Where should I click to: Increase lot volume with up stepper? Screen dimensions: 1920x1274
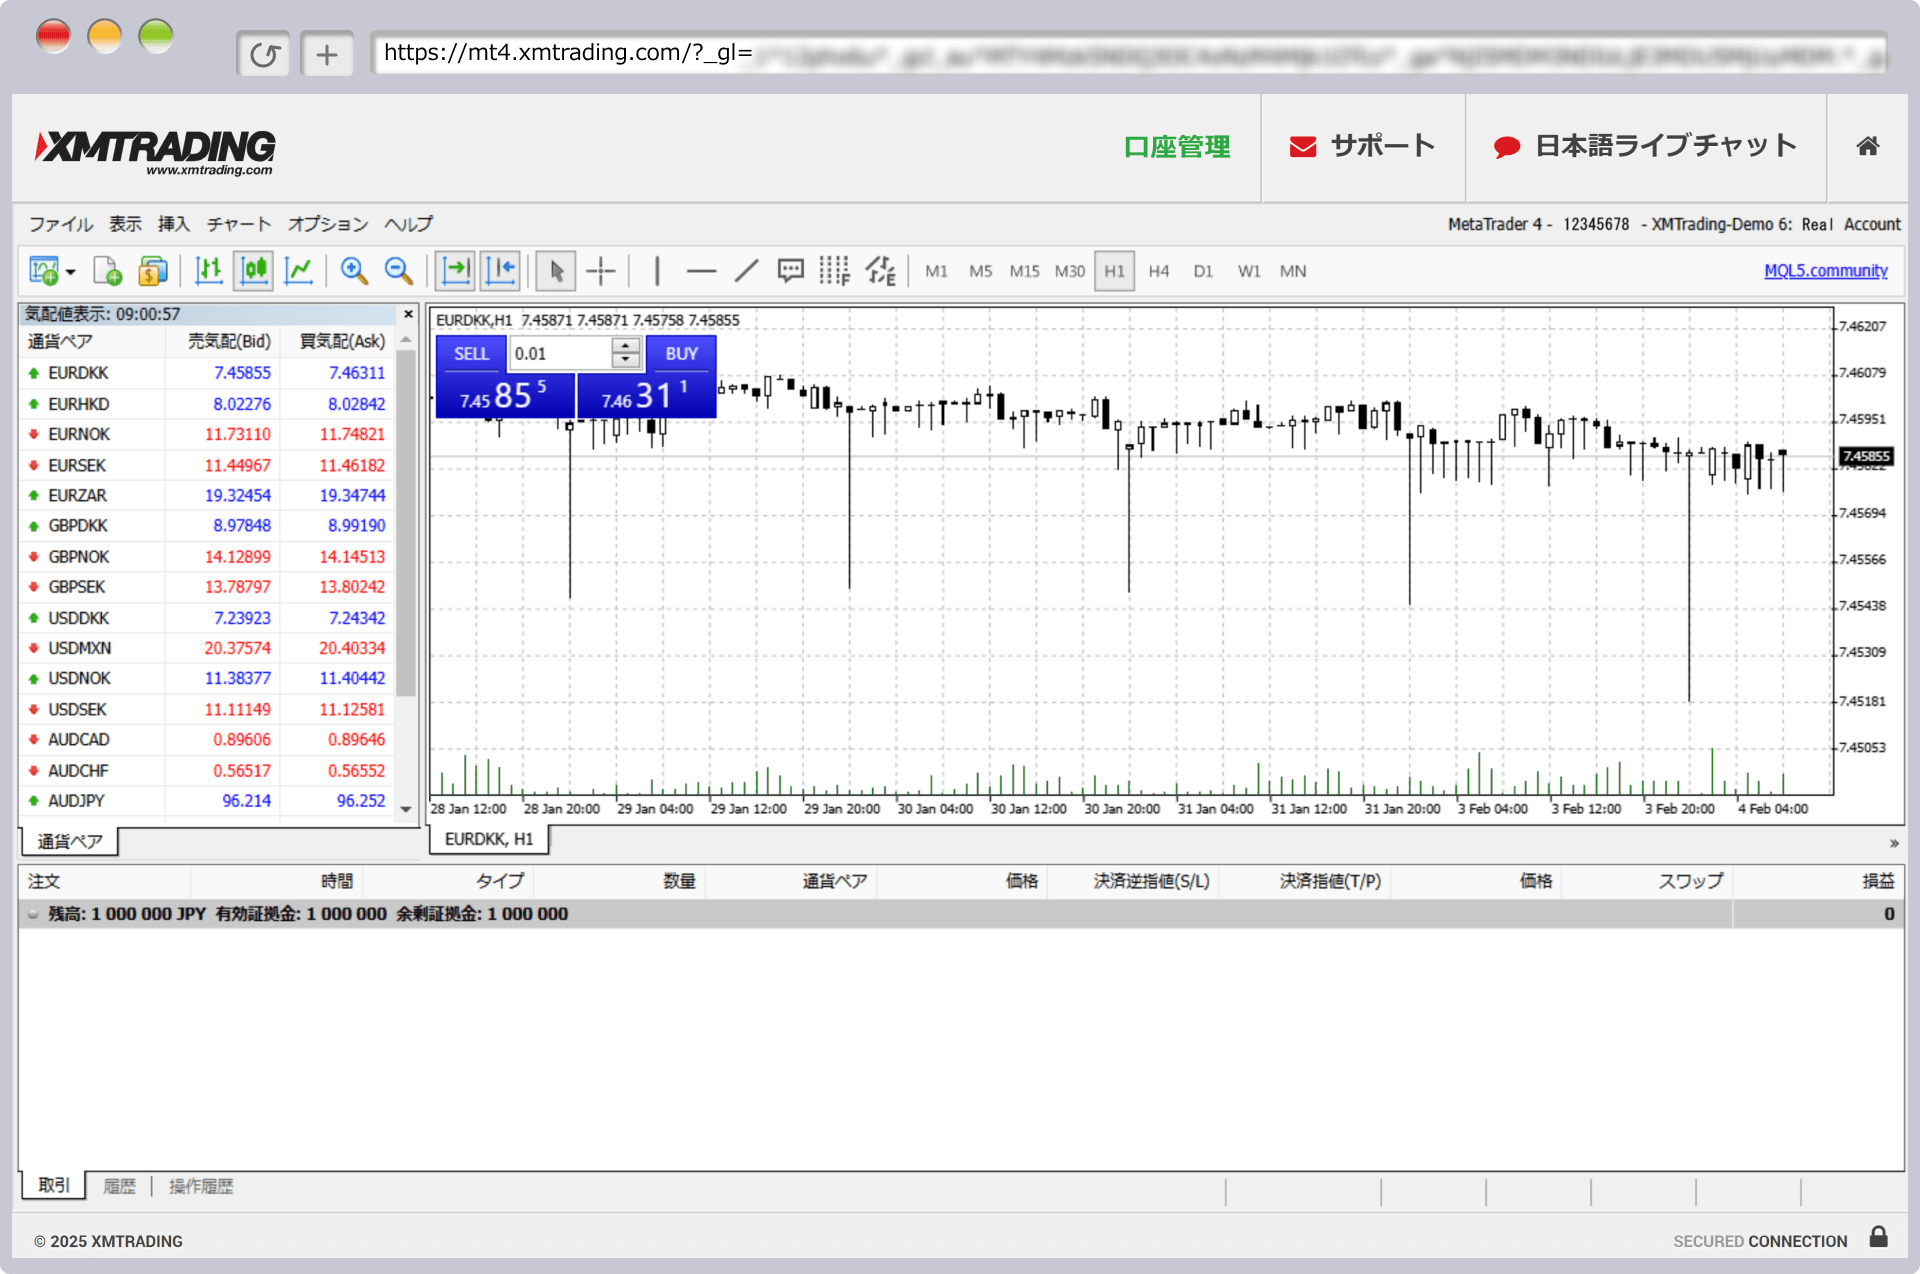626,346
